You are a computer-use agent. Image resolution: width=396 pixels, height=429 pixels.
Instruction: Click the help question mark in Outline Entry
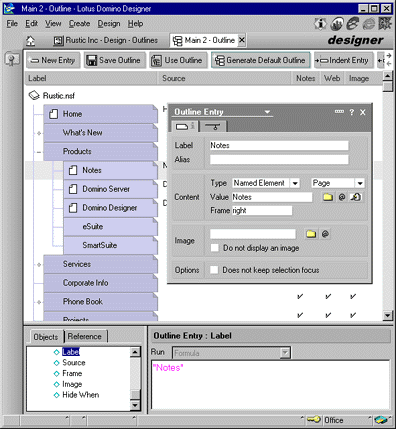(351, 112)
